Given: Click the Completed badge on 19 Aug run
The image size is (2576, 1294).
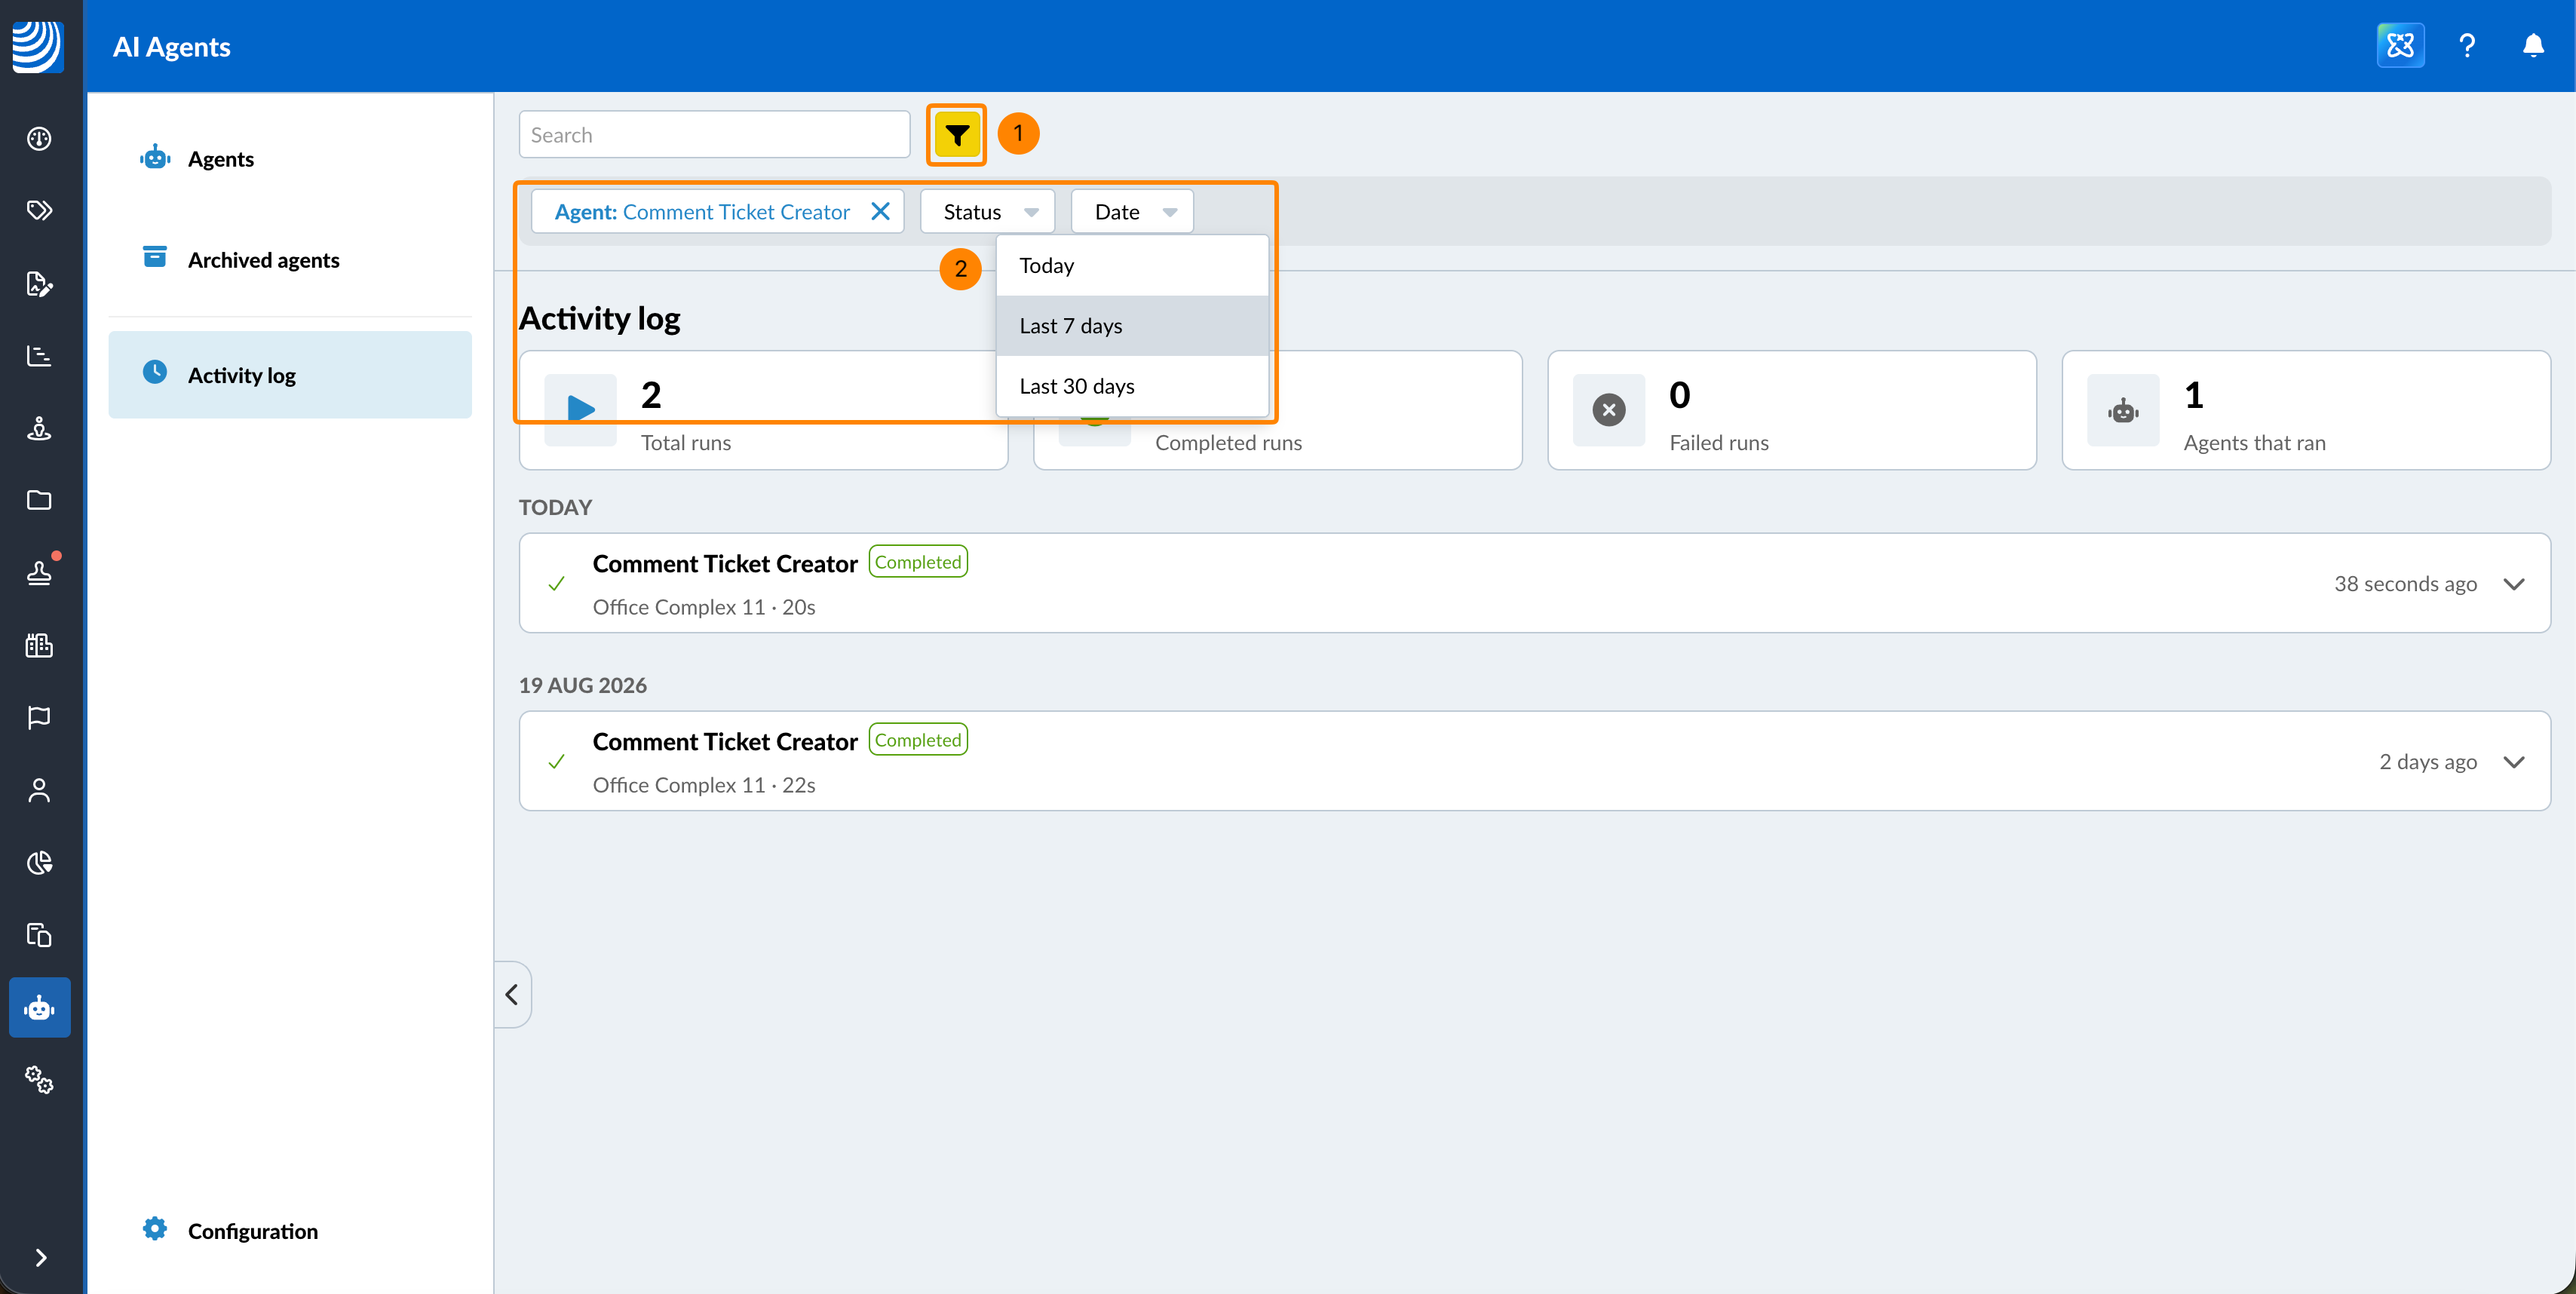Looking at the screenshot, I should (917, 740).
